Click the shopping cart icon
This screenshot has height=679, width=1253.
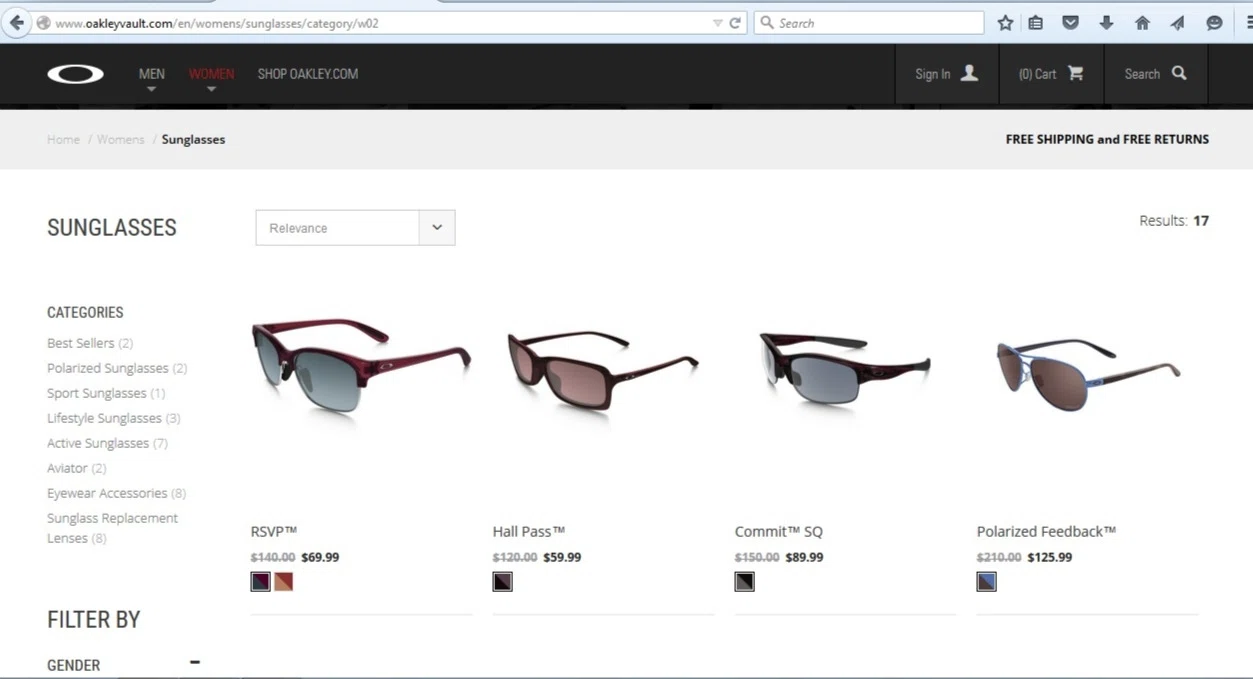[x=1075, y=73]
